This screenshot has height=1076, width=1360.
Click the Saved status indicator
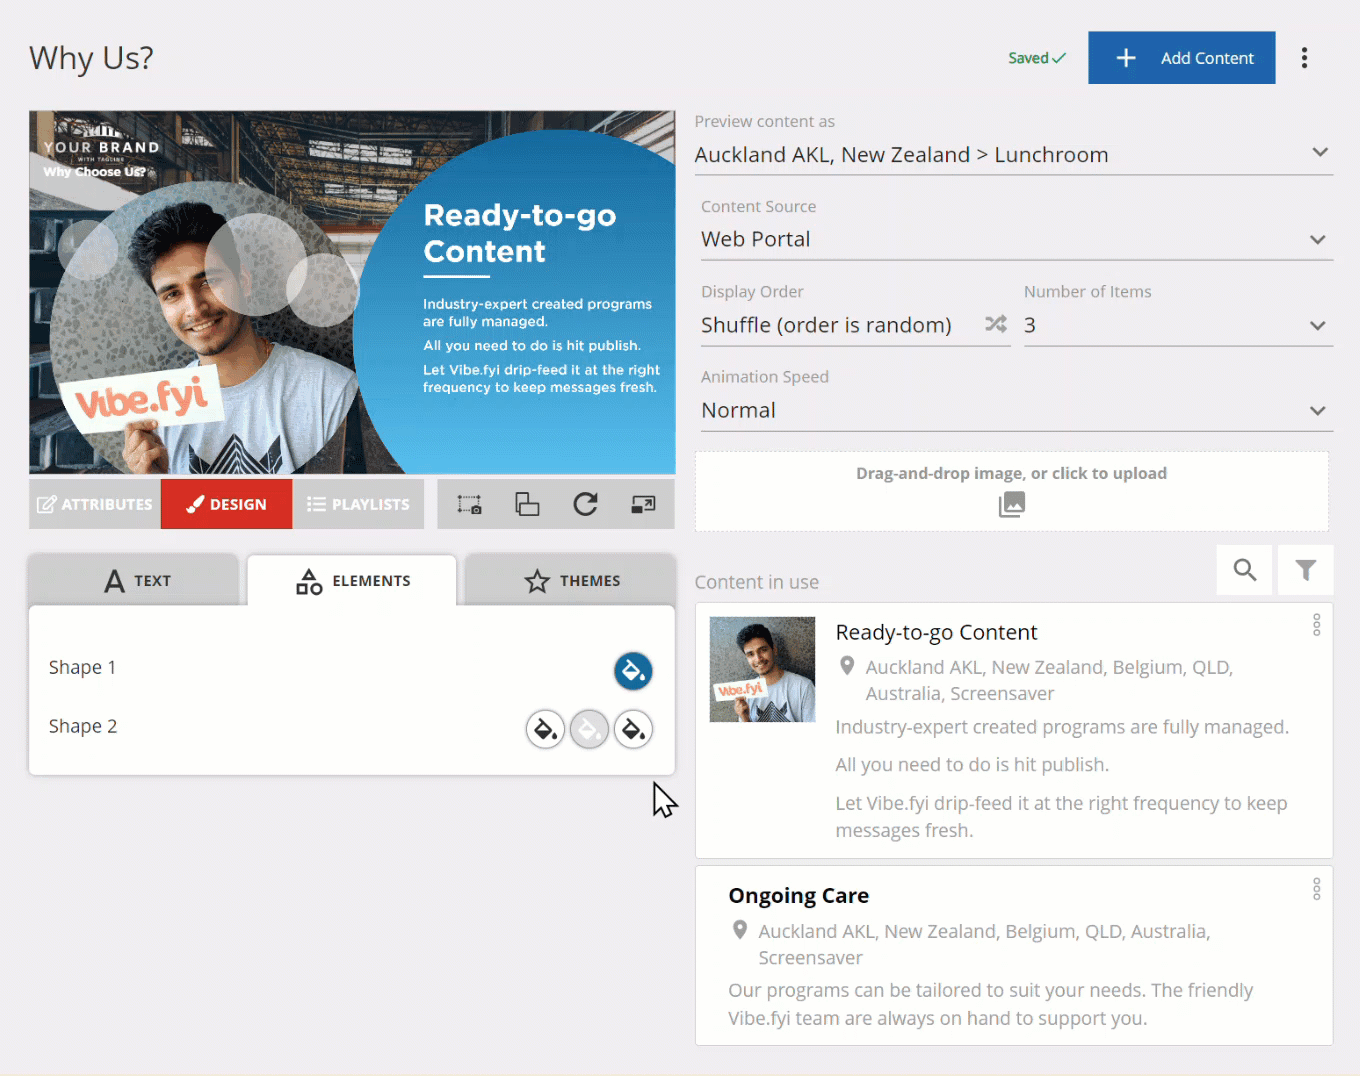pos(1037,58)
